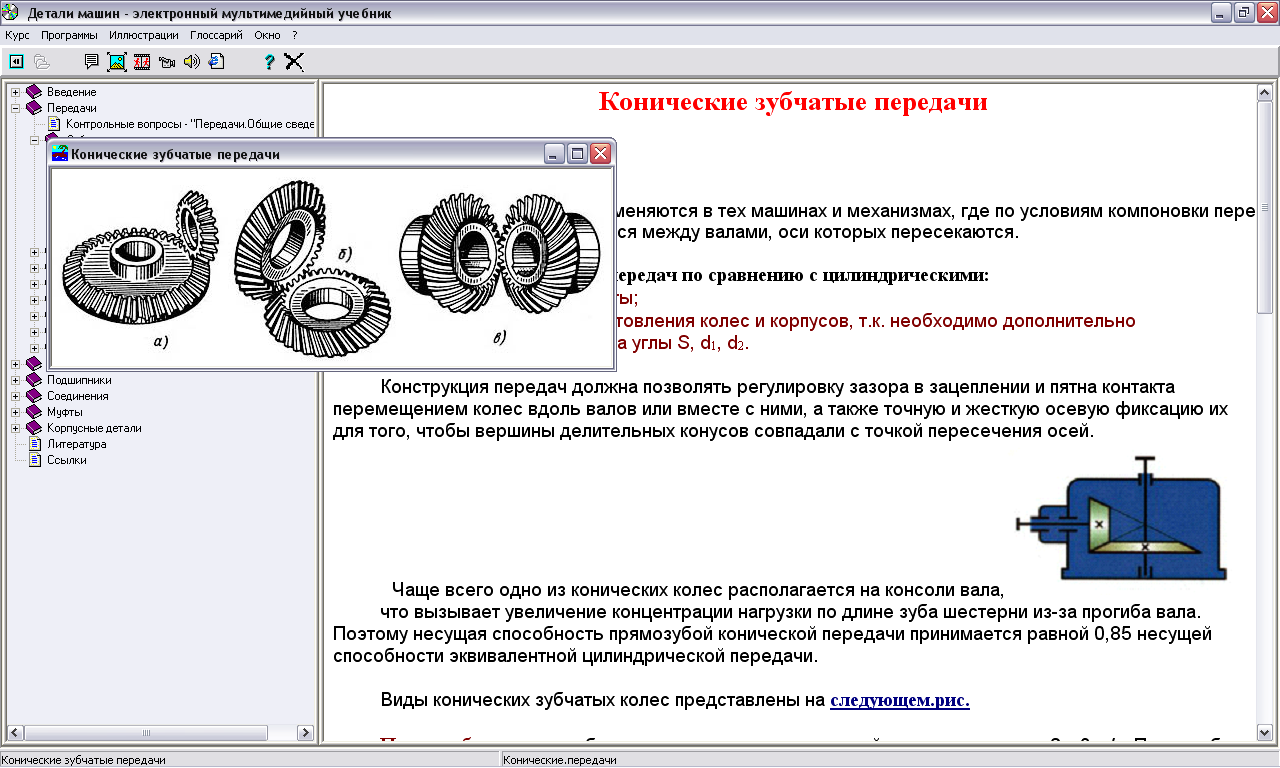Open the Глоссарий menu
1280x768 pixels.
216,35
